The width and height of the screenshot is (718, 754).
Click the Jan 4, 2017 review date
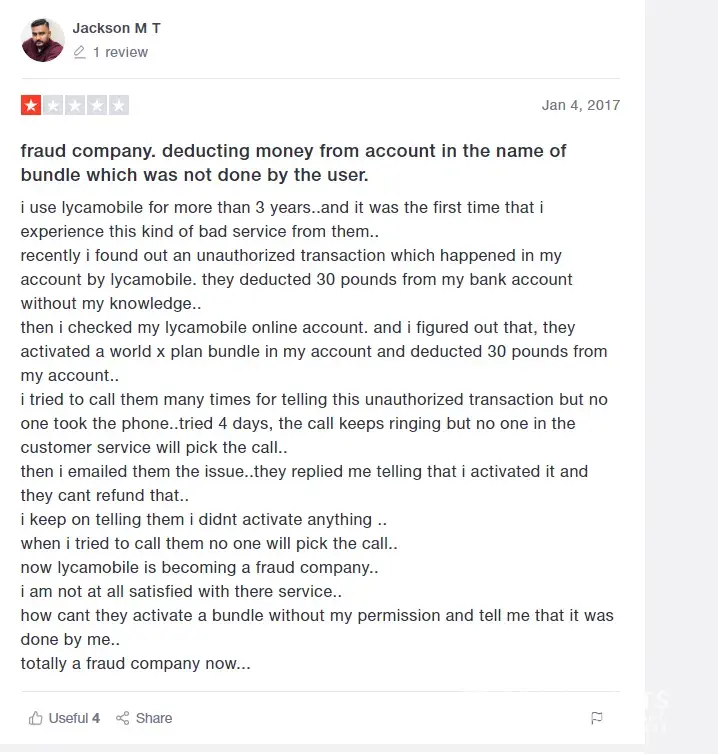(x=580, y=105)
